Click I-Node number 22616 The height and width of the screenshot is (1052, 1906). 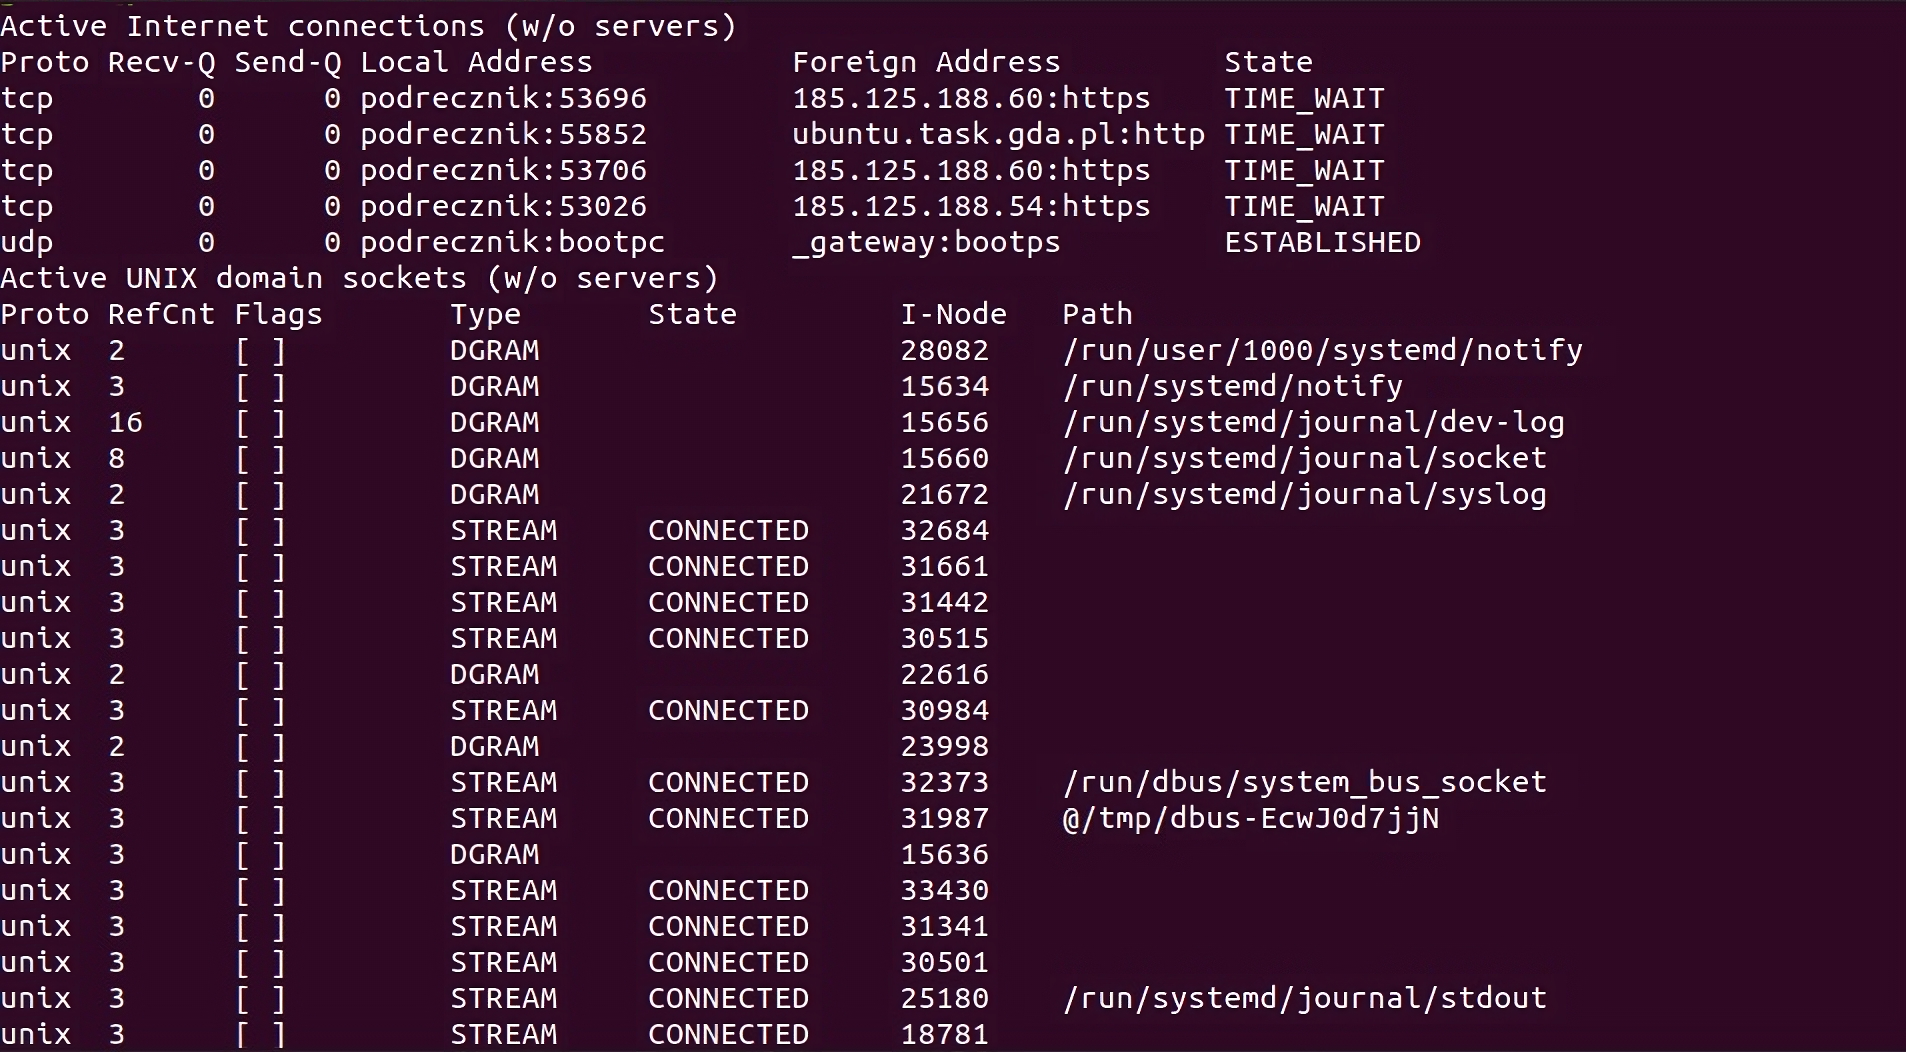pos(944,674)
